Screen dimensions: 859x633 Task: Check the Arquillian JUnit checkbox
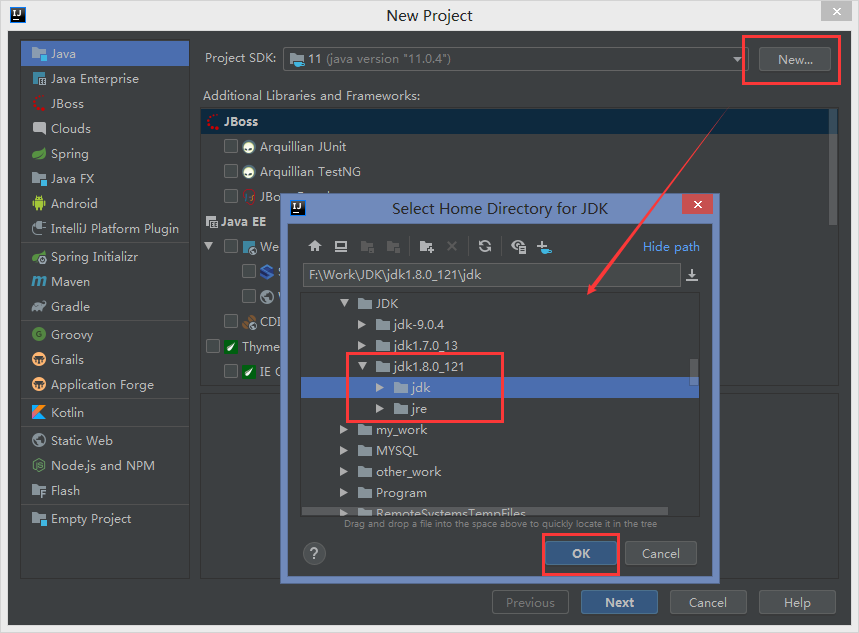point(231,145)
